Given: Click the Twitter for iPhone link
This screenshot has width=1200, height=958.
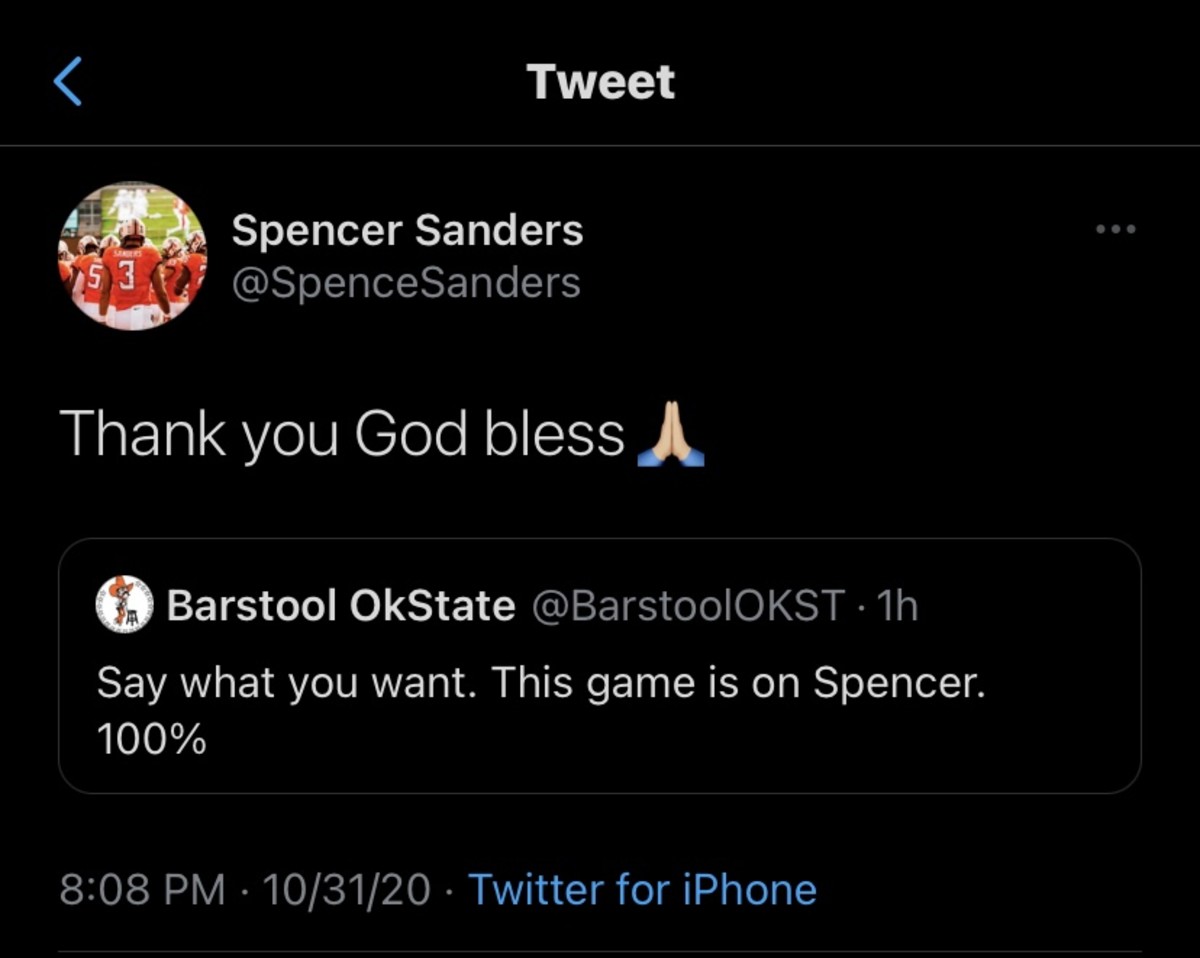Looking at the screenshot, I should pyautogui.click(x=642, y=889).
